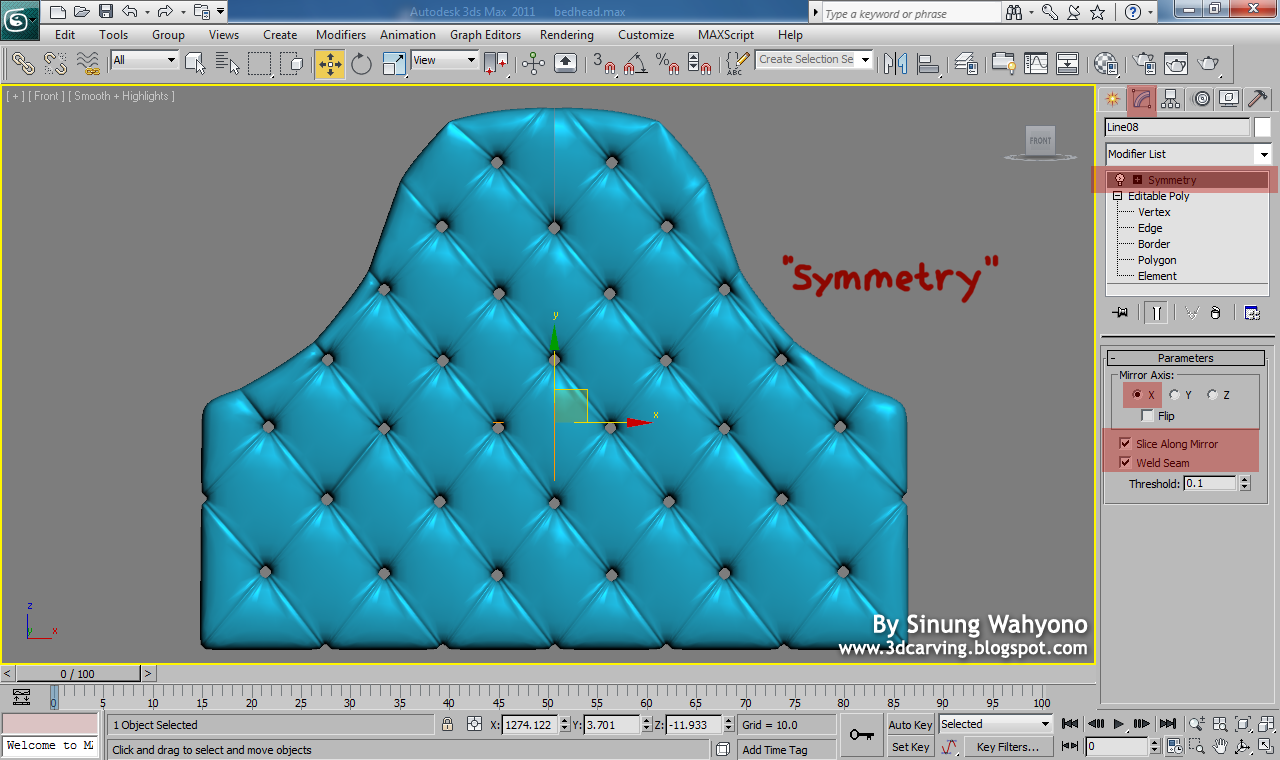Open the Create Selection Set dropdown

pyautogui.click(x=814, y=59)
